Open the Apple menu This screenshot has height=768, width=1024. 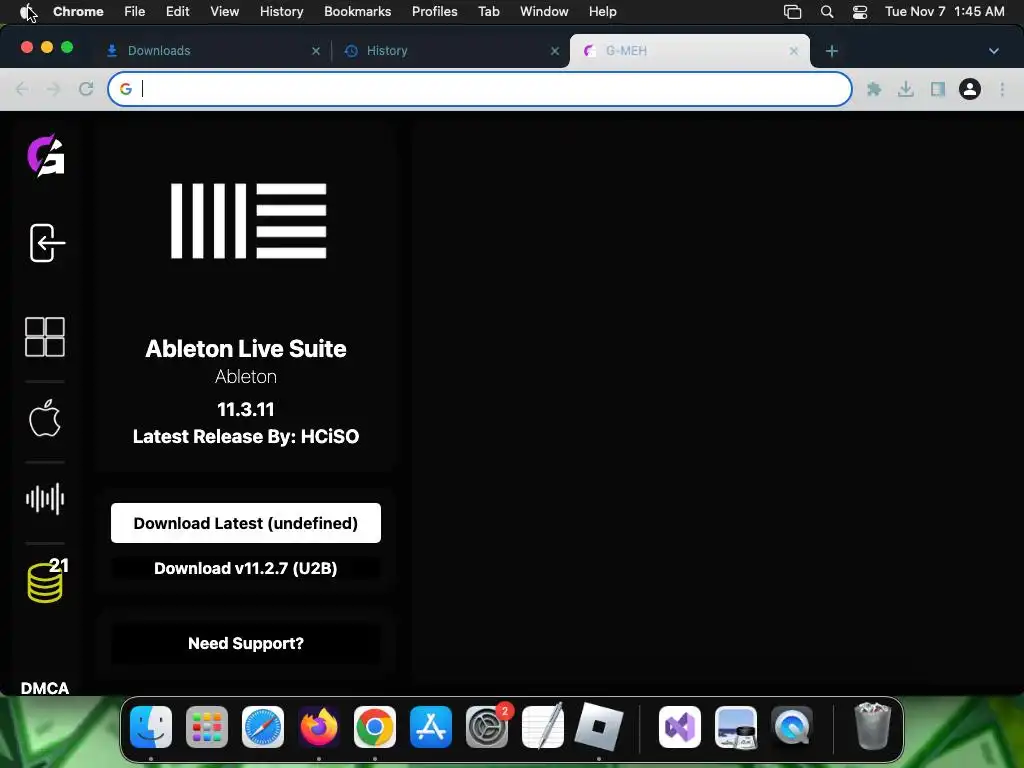pos(27,12)
